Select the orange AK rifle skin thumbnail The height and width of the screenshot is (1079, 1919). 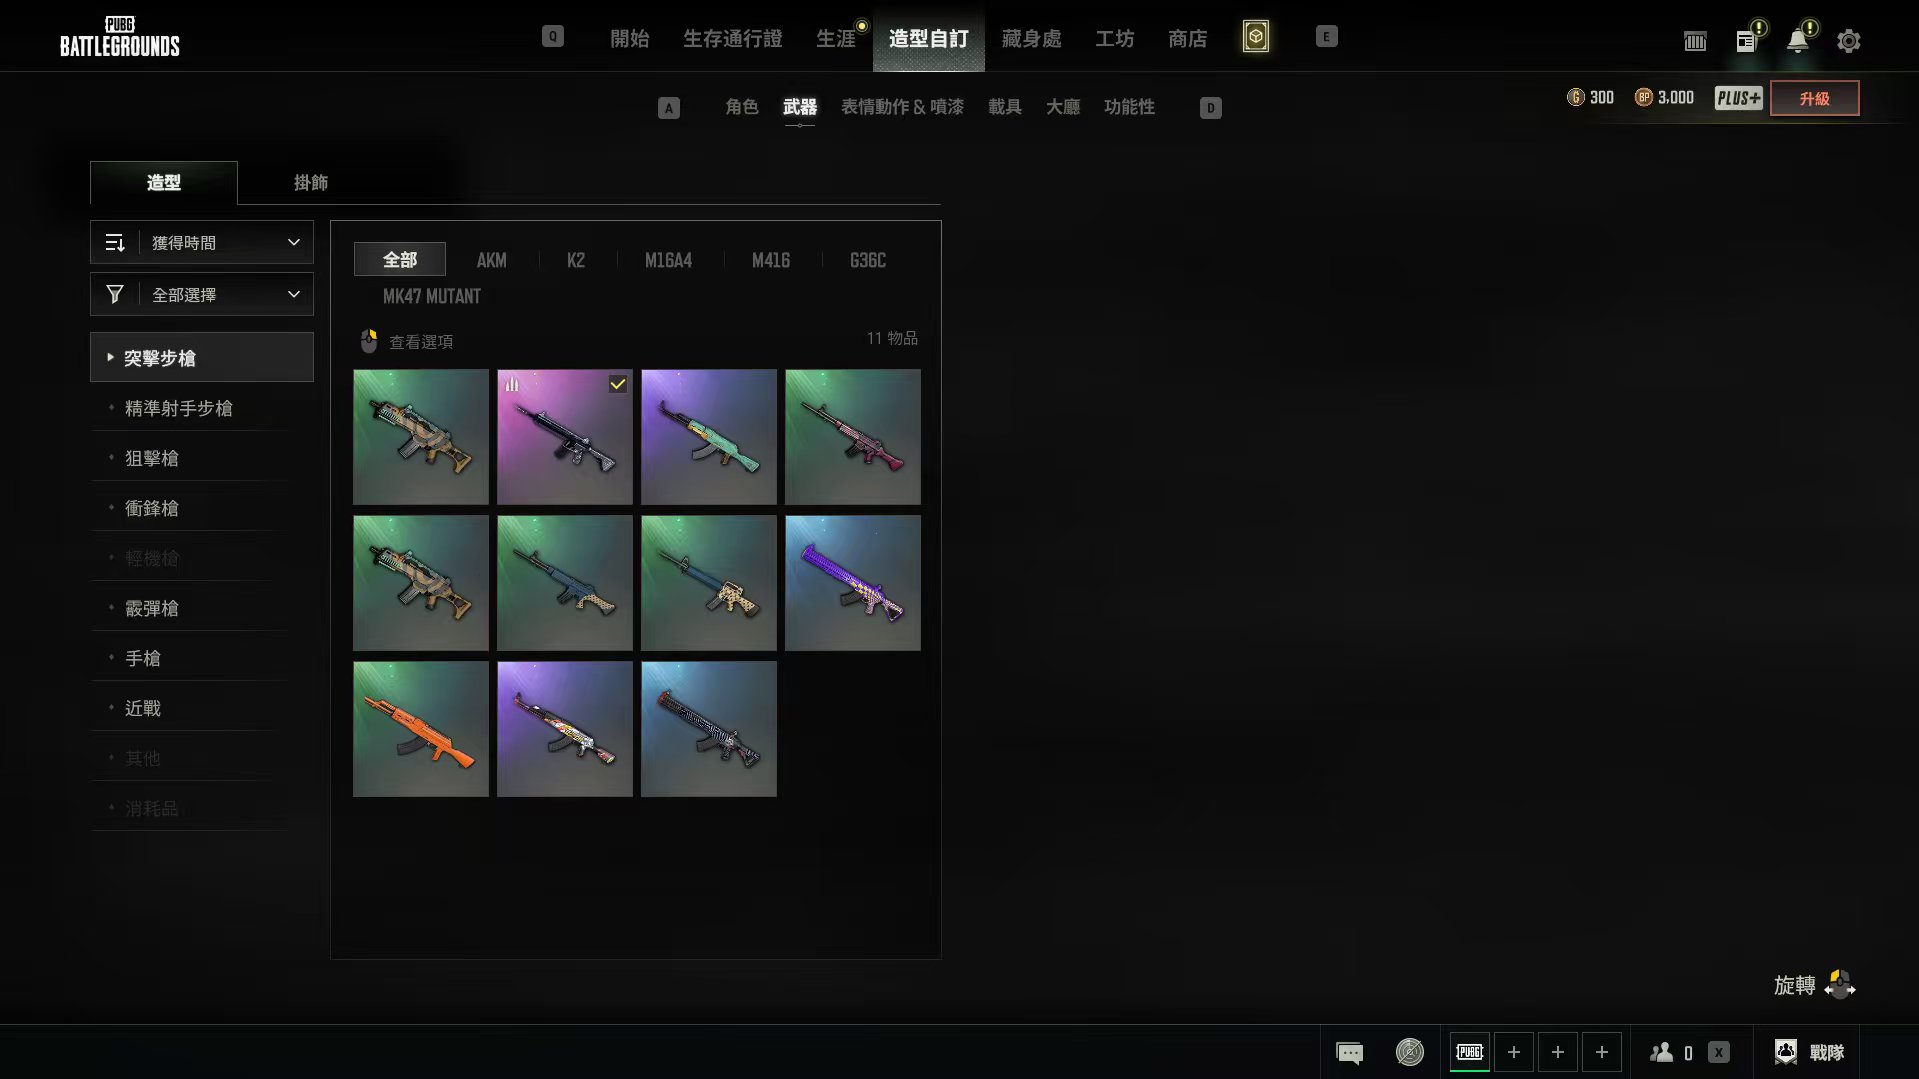(x=421, y=729)
